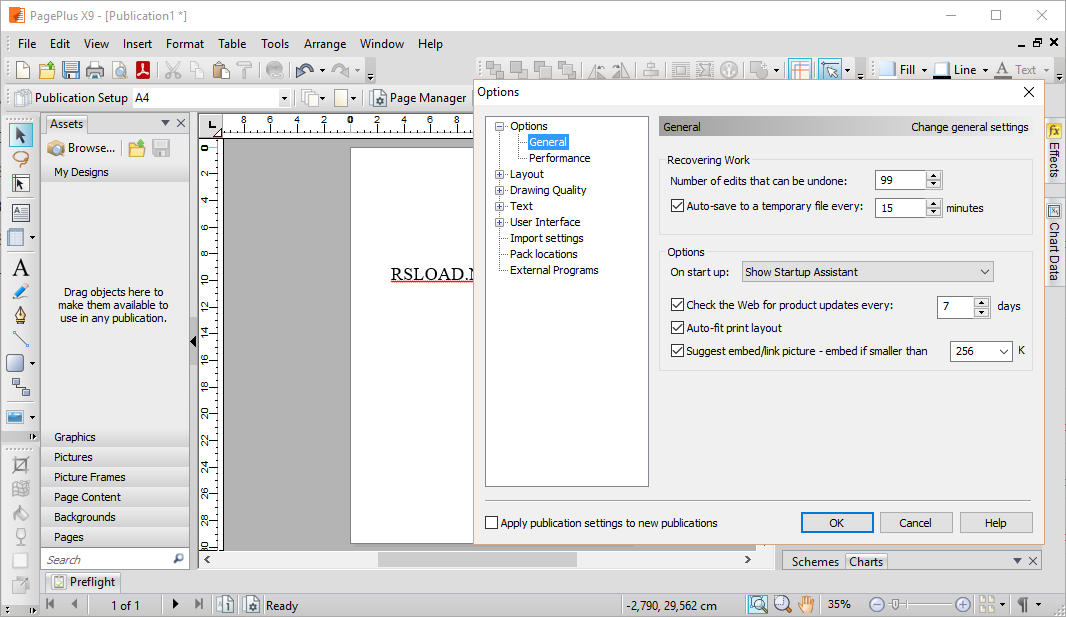Open the Fill color dropdown arrow

924,70
